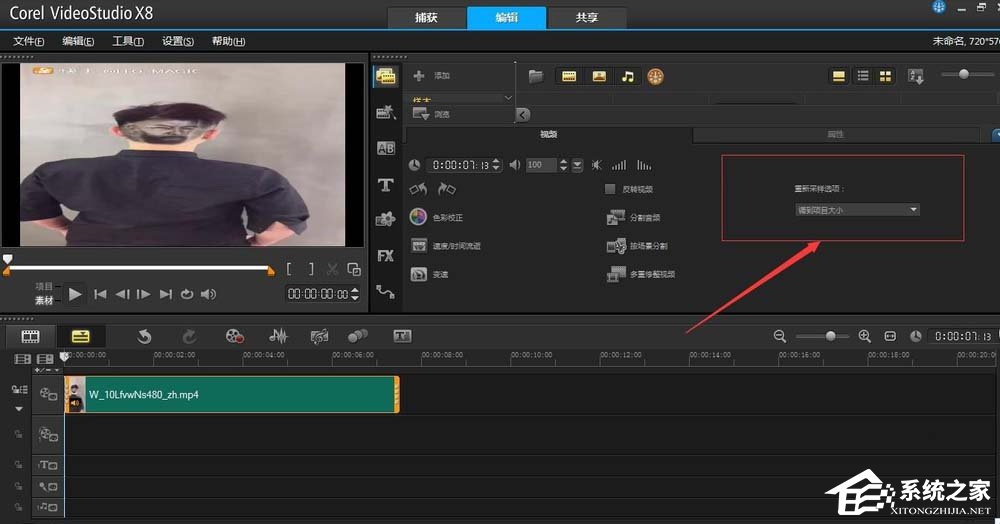
Task: Open the File (文件) menu
Action: coord(28,41)
